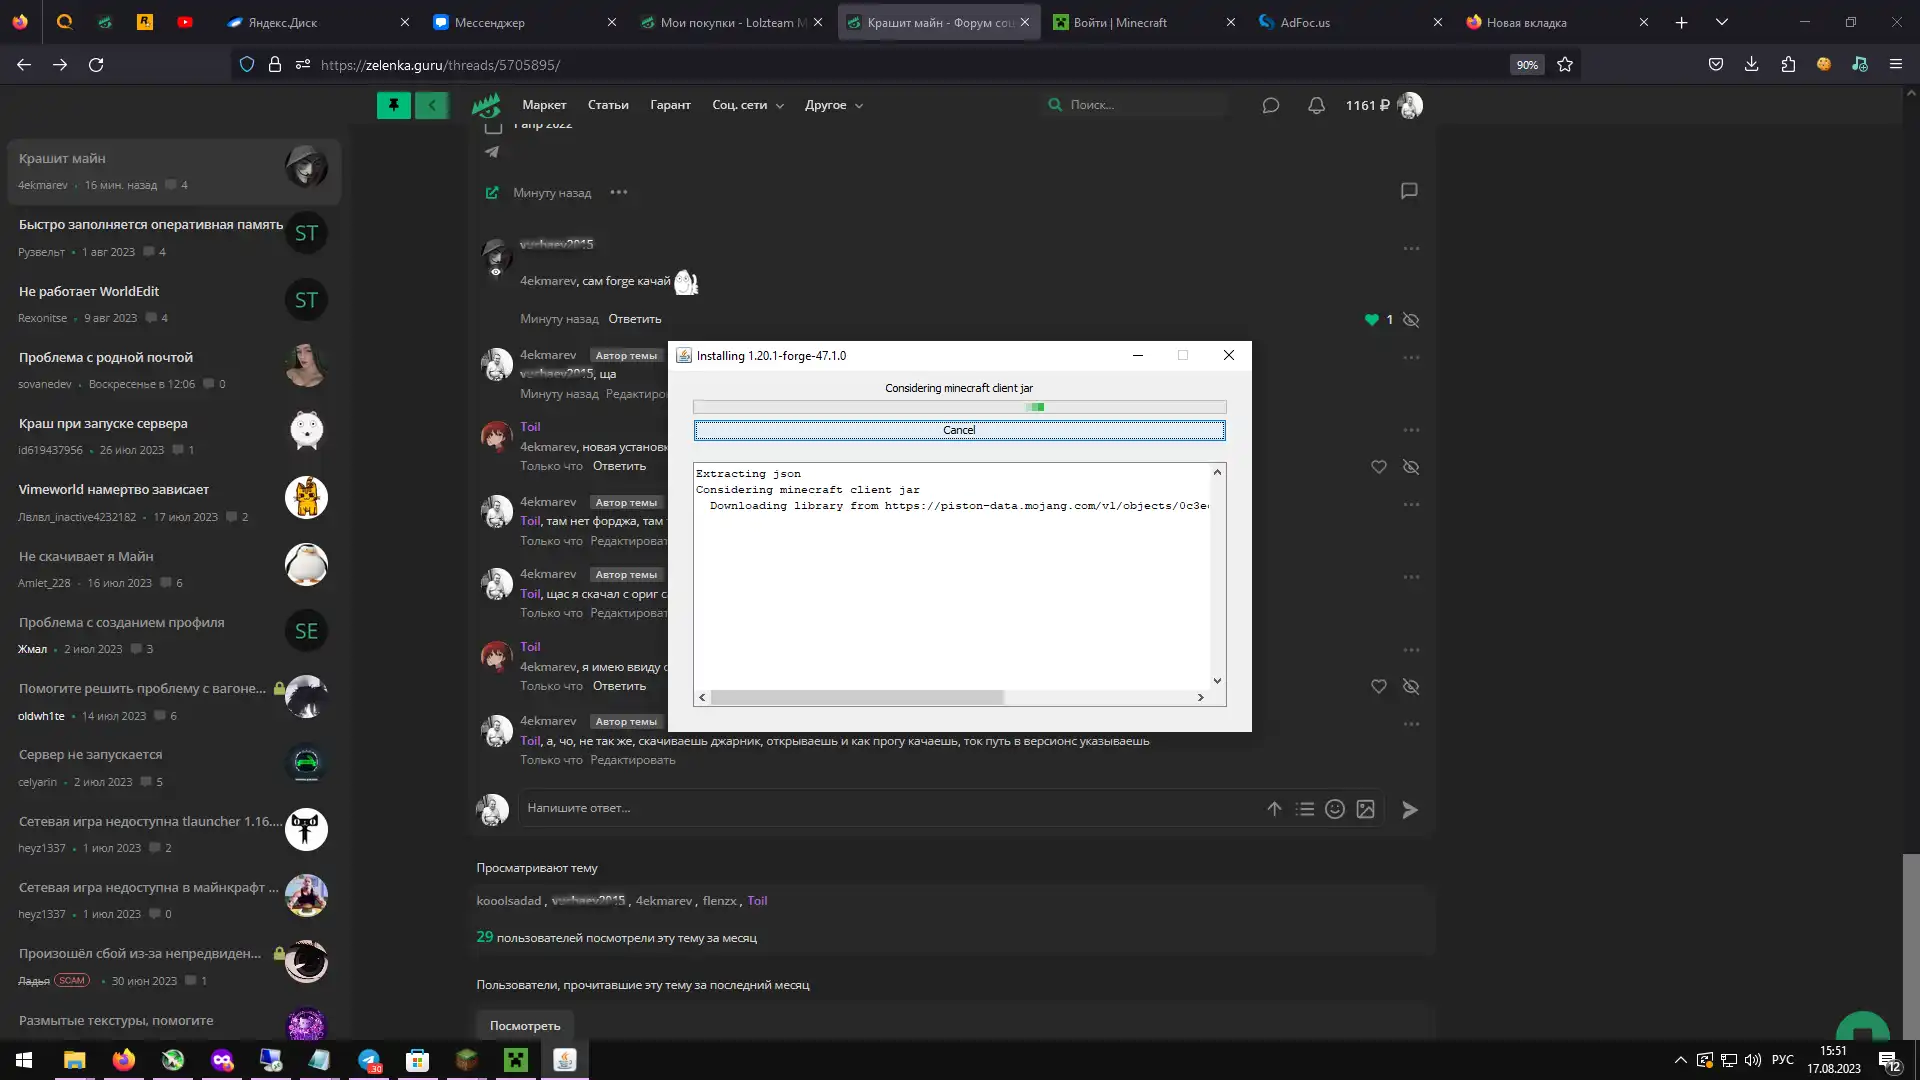Screen dimensions: 1920x1080
Task: Click the list formatting icon in reply box
Action: (x=1304, y=809)
